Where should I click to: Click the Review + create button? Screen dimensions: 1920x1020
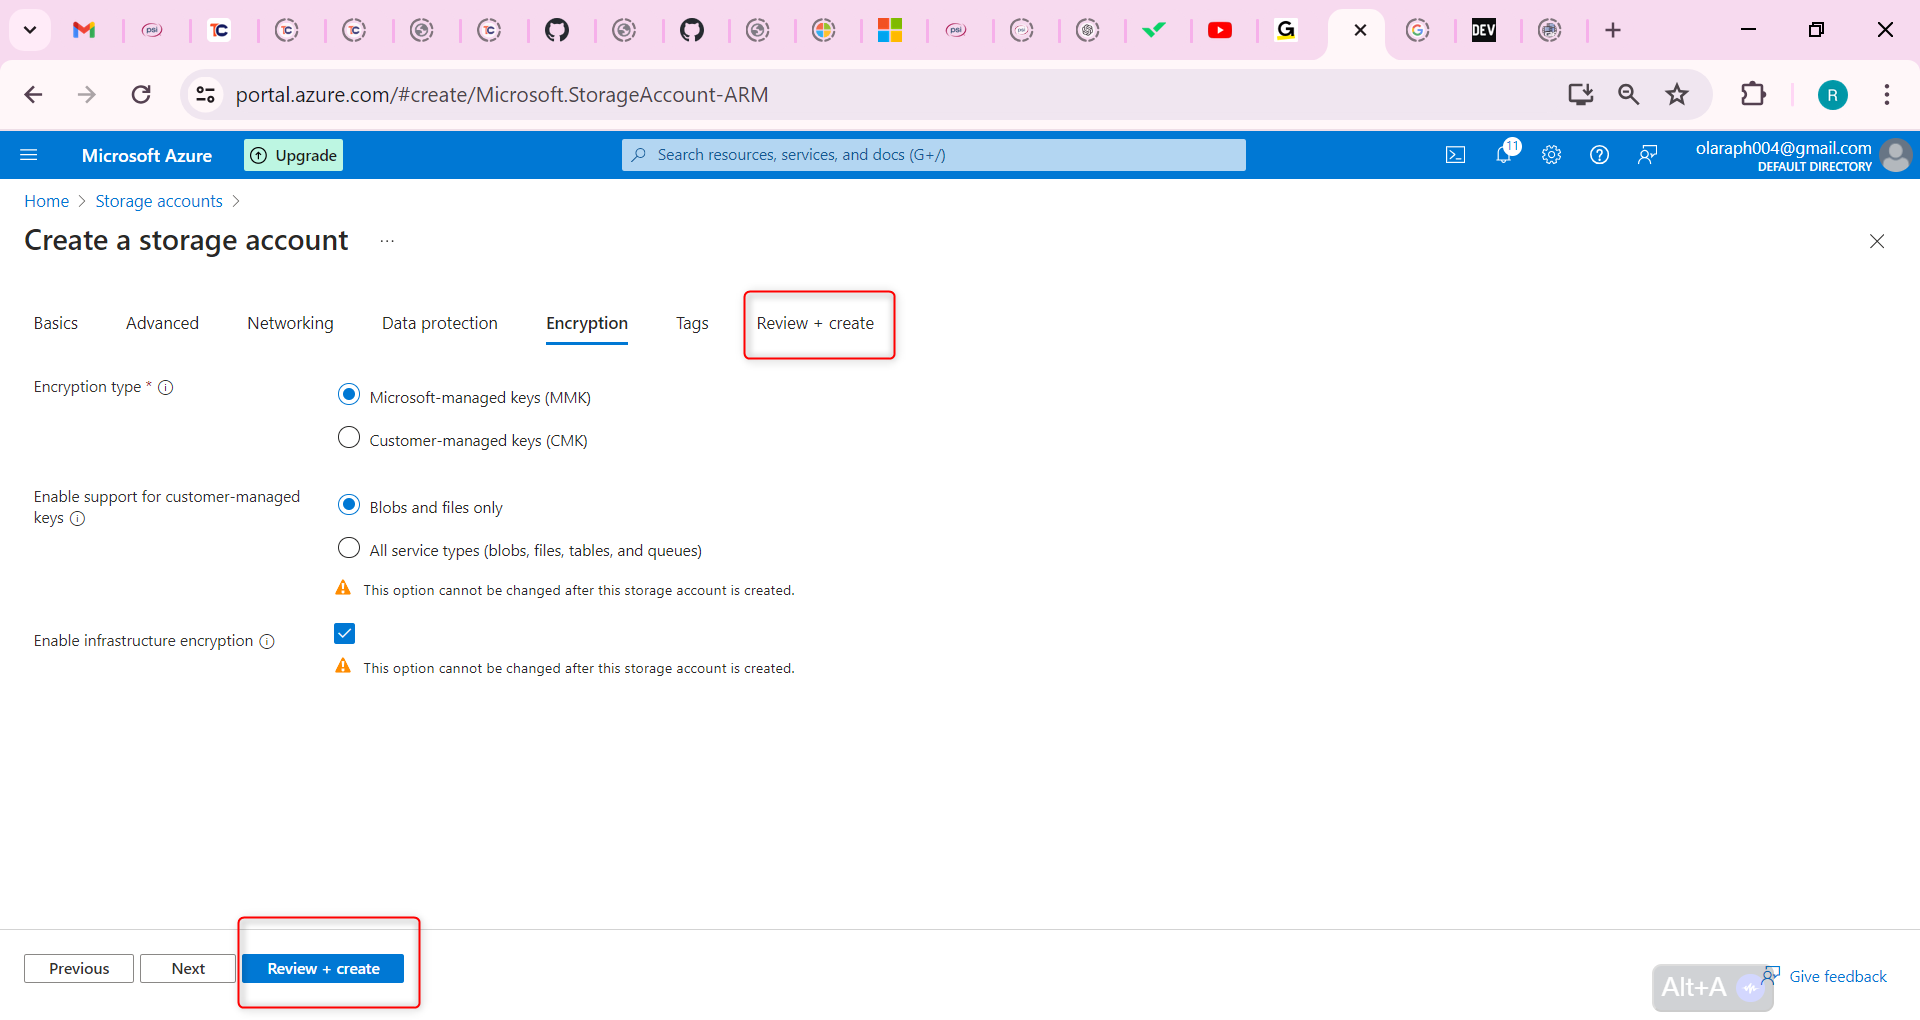(324, 968)
